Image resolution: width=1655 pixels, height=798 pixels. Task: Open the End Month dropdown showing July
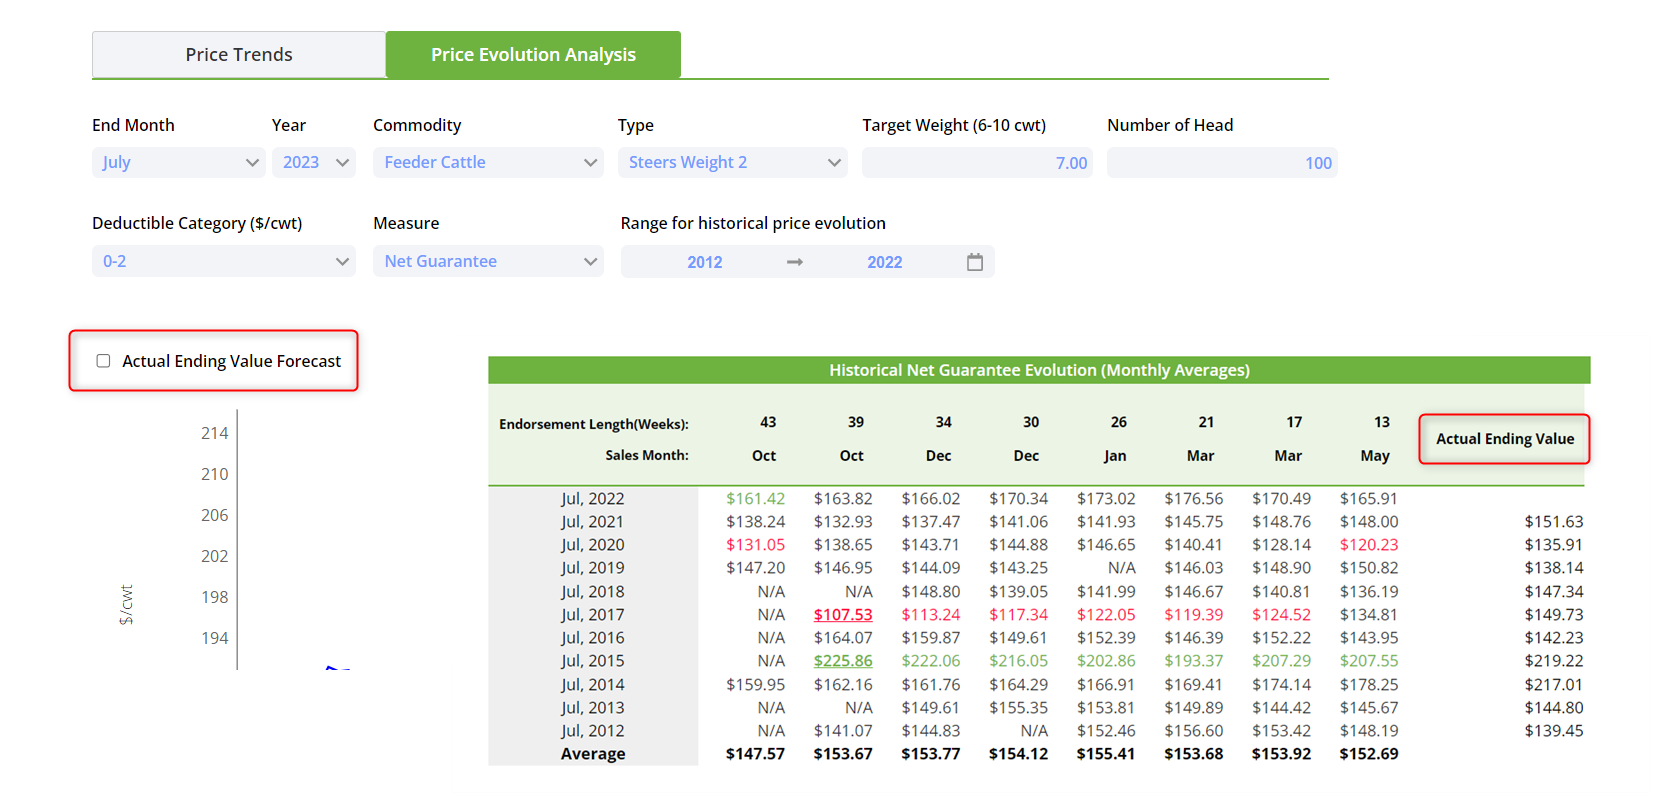pos(178,163)
